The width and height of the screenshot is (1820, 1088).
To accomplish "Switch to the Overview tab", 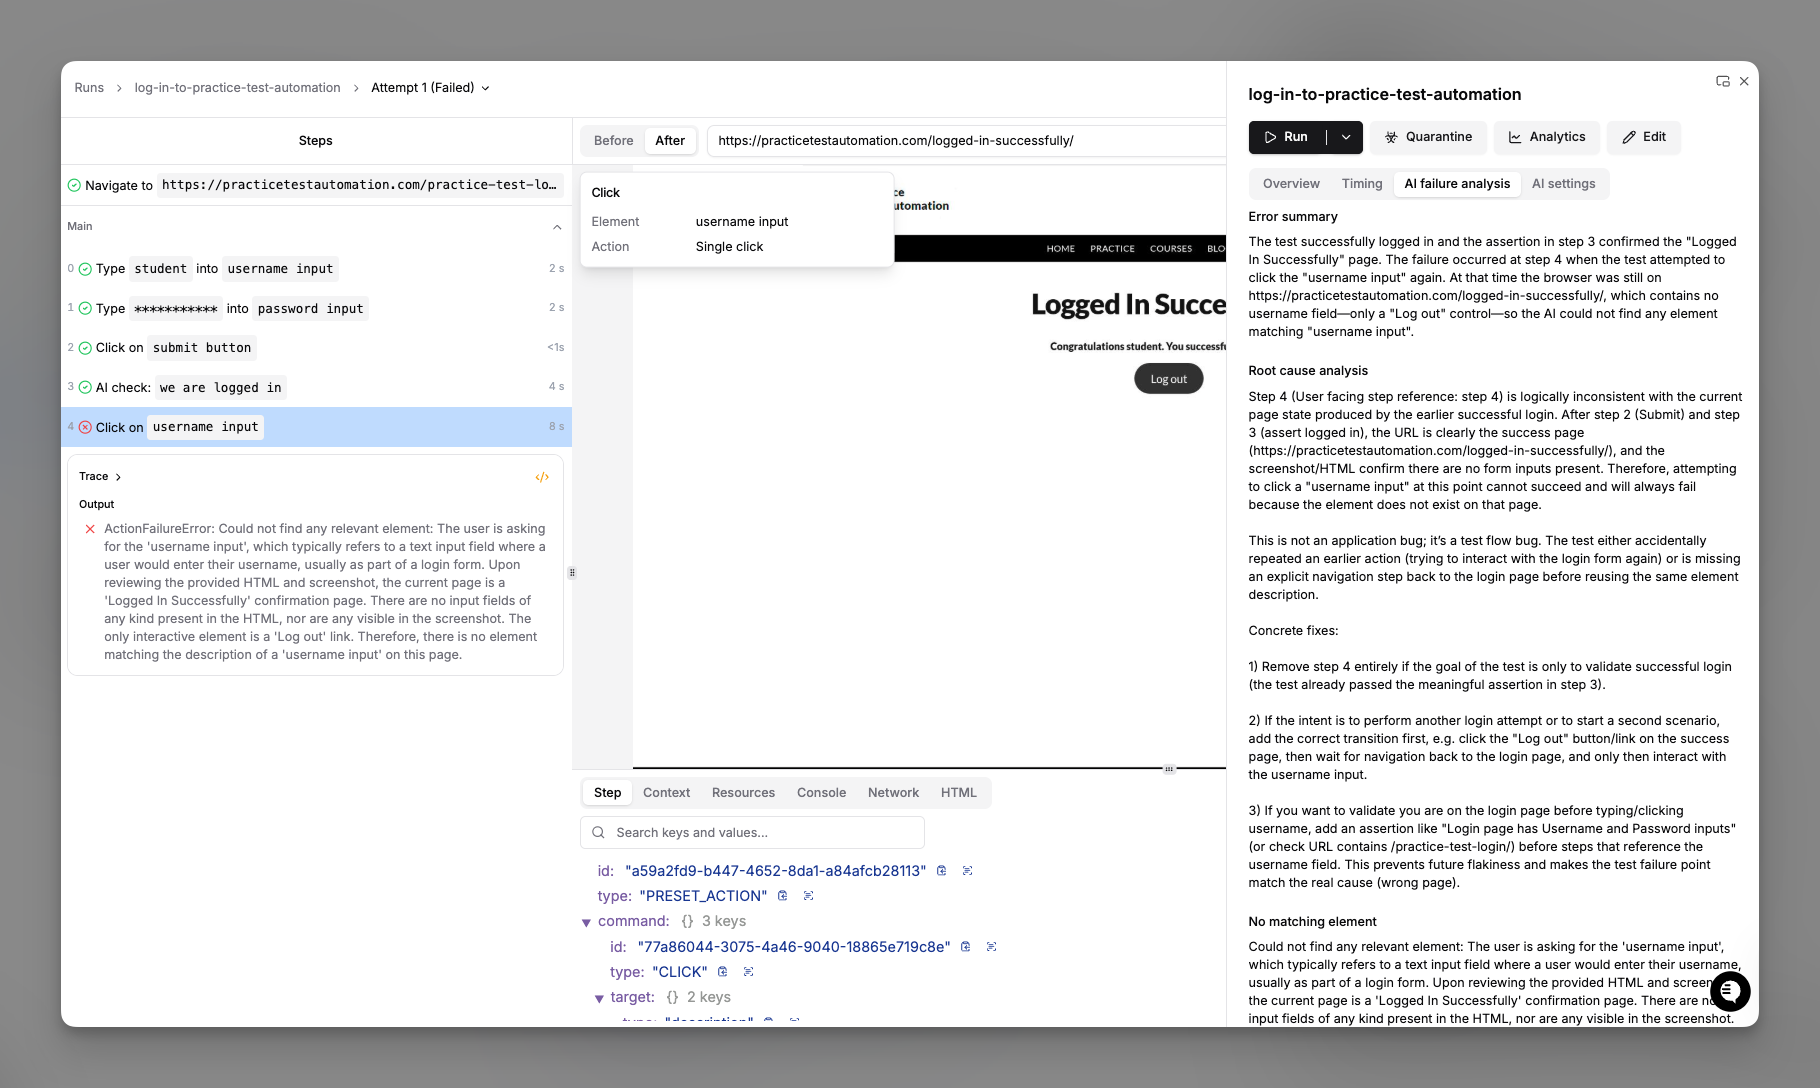I will pos(1291,184).
